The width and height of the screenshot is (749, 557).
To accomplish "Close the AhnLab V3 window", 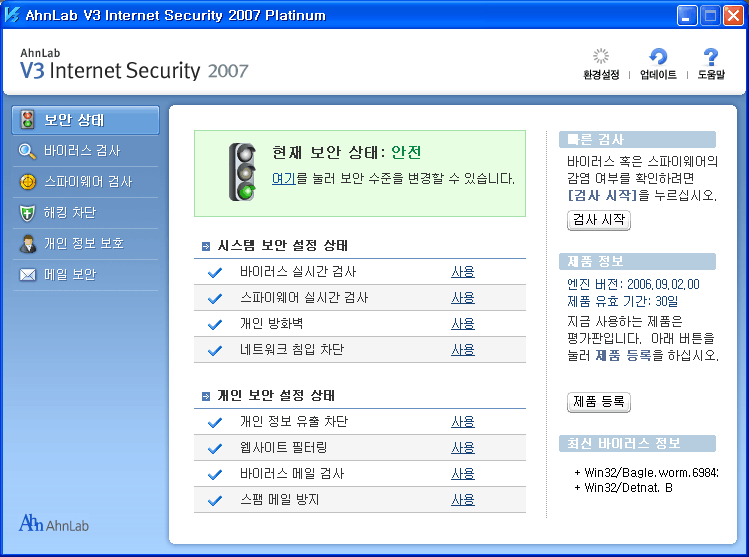I will point(733,16).
